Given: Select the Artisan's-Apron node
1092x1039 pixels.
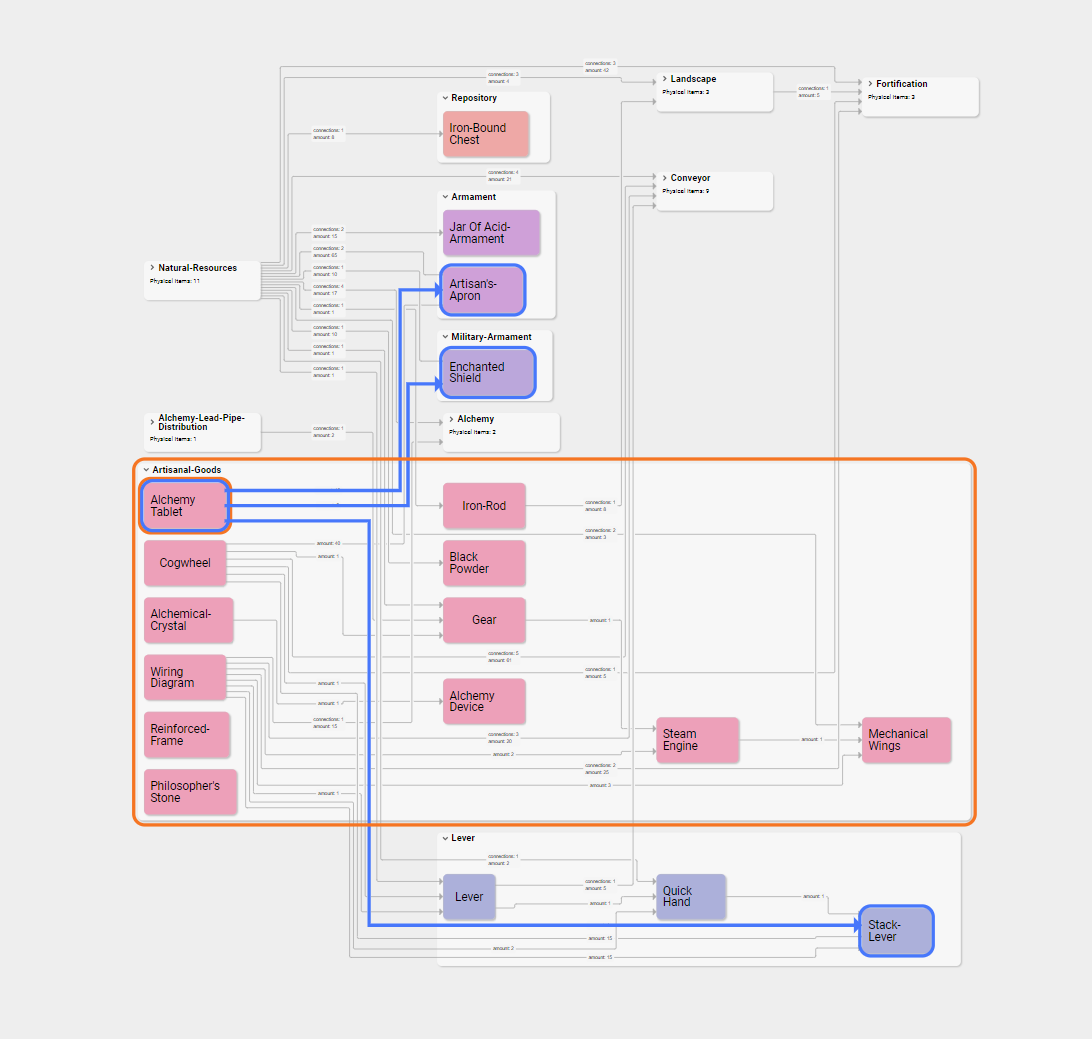Looking at the screenshot, I should click(x=481, y=289).
